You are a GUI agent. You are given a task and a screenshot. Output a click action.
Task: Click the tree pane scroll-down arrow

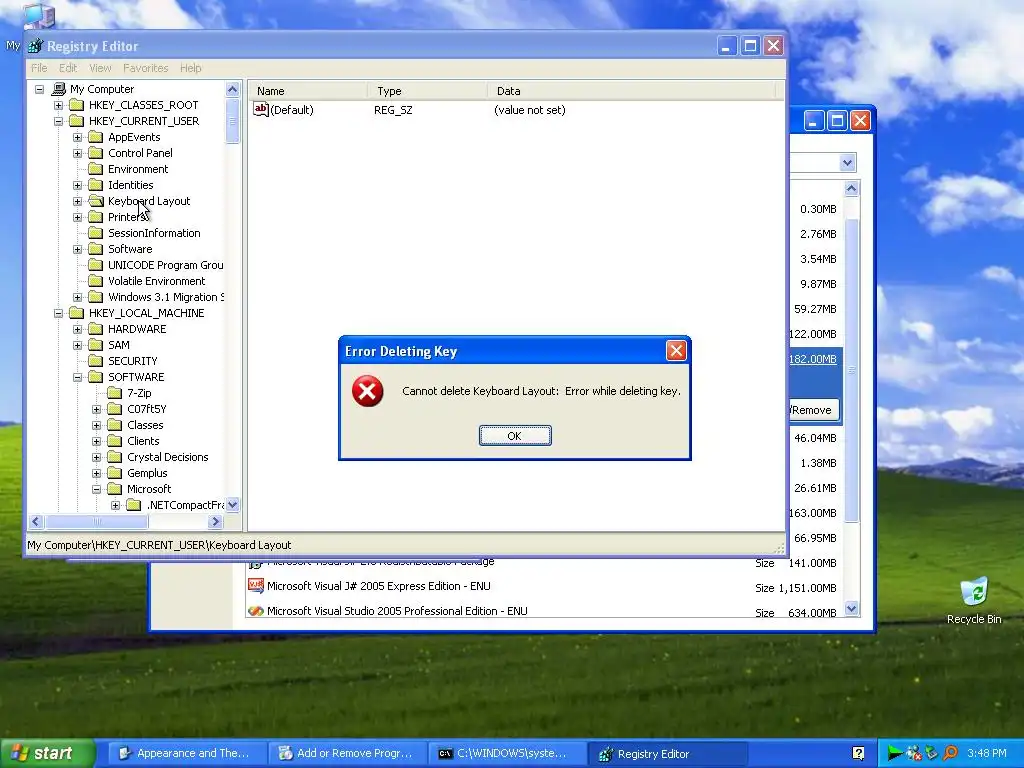(x=232, y=505)
